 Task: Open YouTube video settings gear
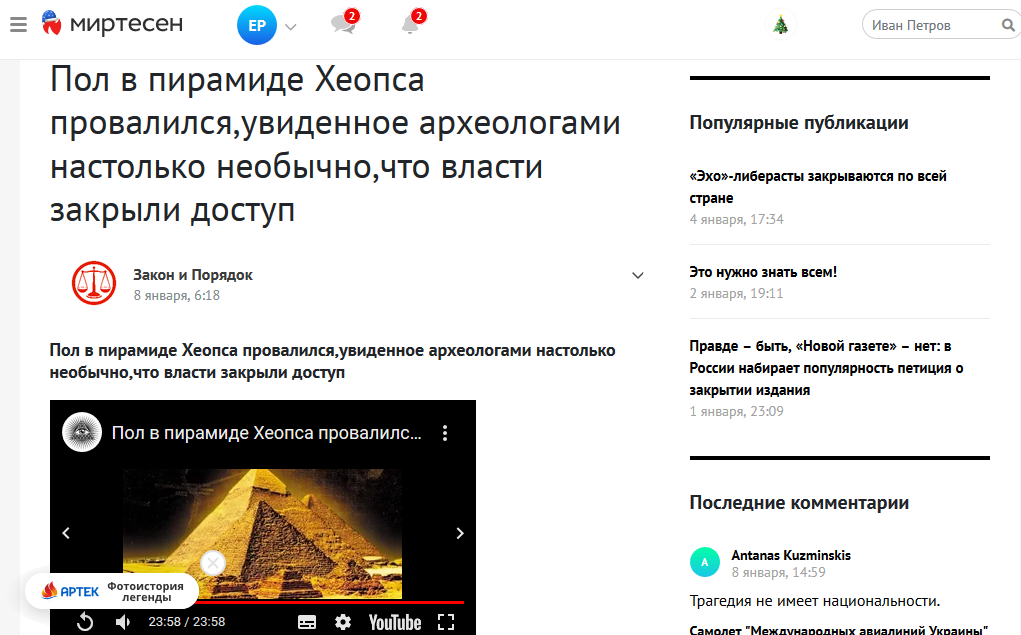pos(343,622)
